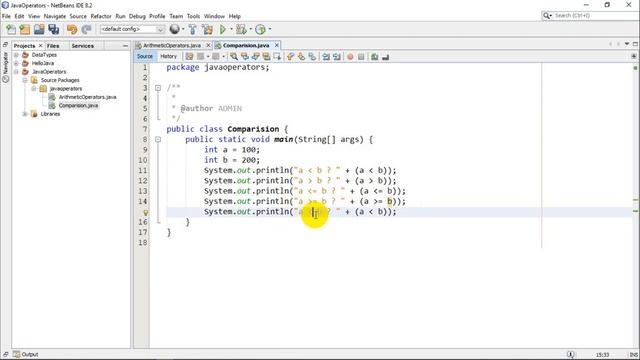The width and height of the screenshot is (640, 360).
Task: Open the Tools menu
Action: 193,16
